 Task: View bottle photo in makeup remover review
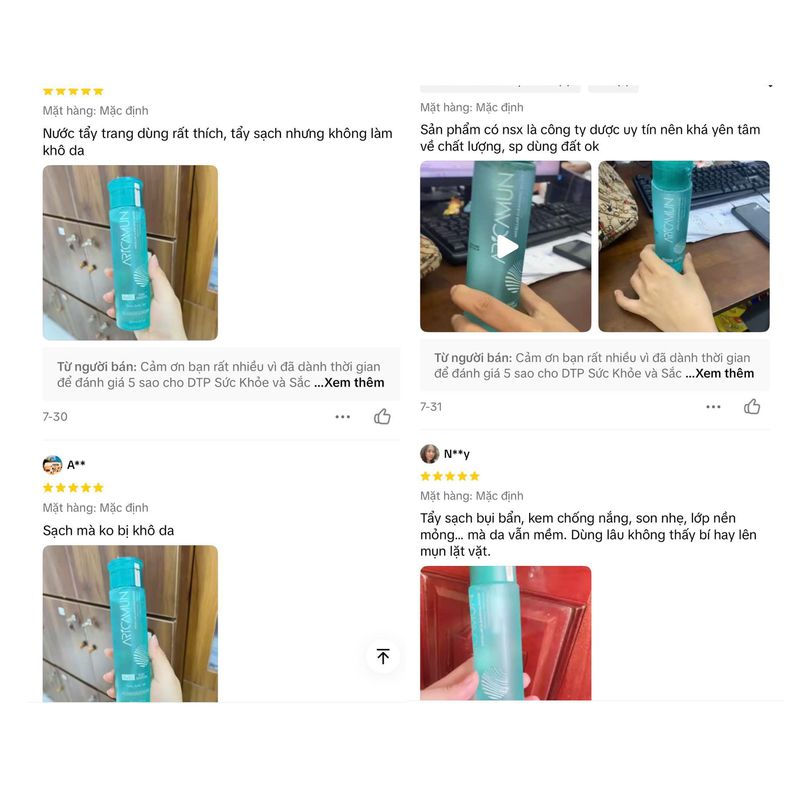(x=130, y=253)
